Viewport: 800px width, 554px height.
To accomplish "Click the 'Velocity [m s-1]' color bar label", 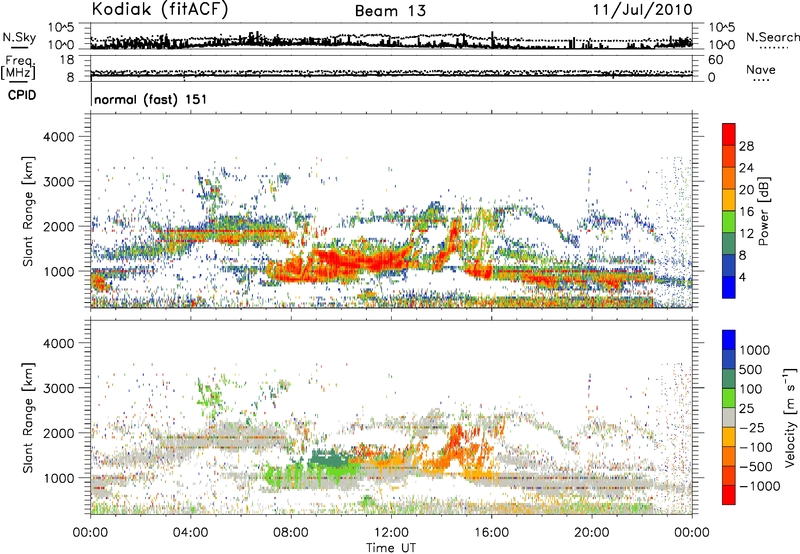I will pos(790,417).
